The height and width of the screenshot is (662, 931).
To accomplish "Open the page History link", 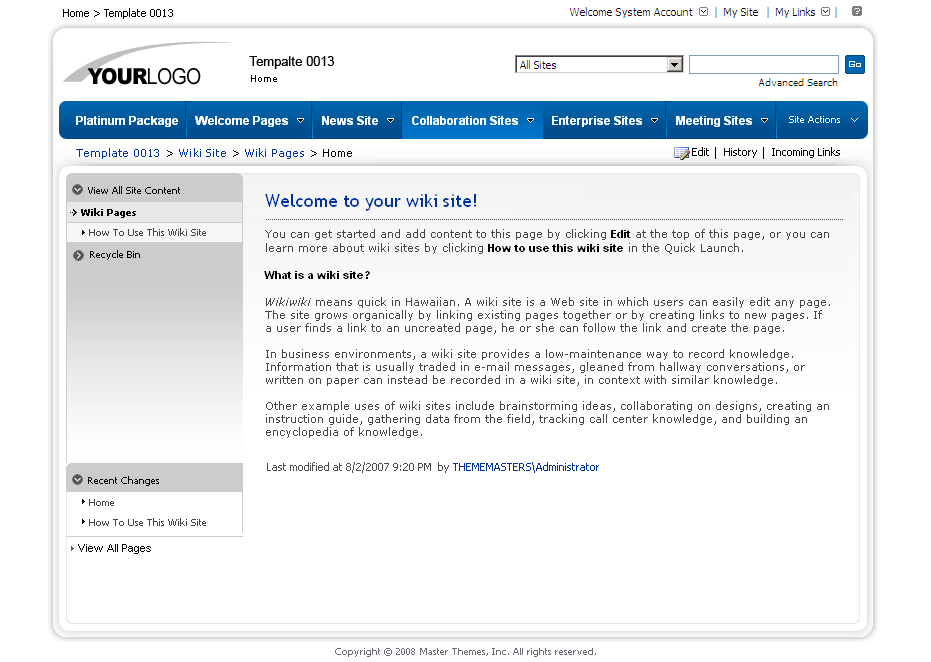I will (x=739, y=153).
